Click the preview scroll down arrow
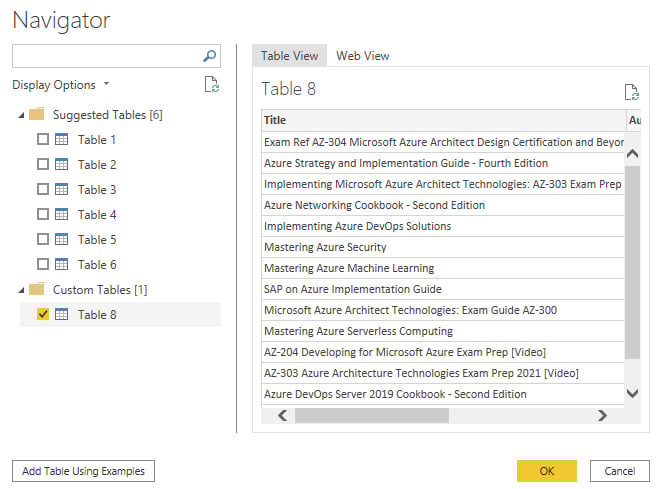This screenshot has height=489, width=657. pos(632,393)
